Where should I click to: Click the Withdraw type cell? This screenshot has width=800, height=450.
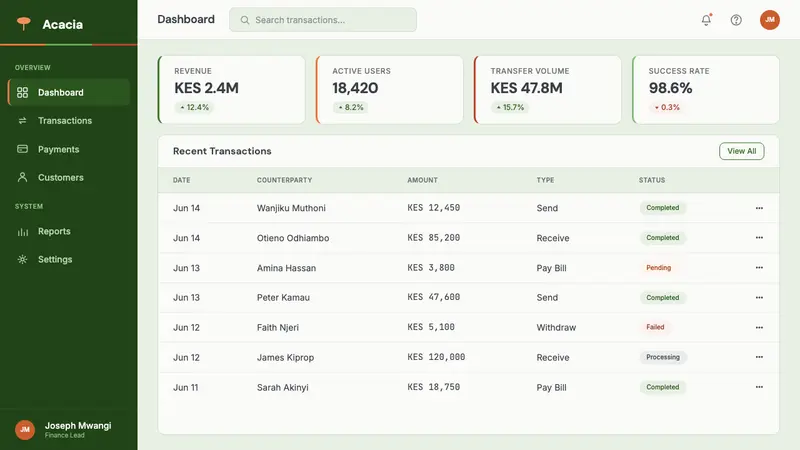tap(556, 328)
